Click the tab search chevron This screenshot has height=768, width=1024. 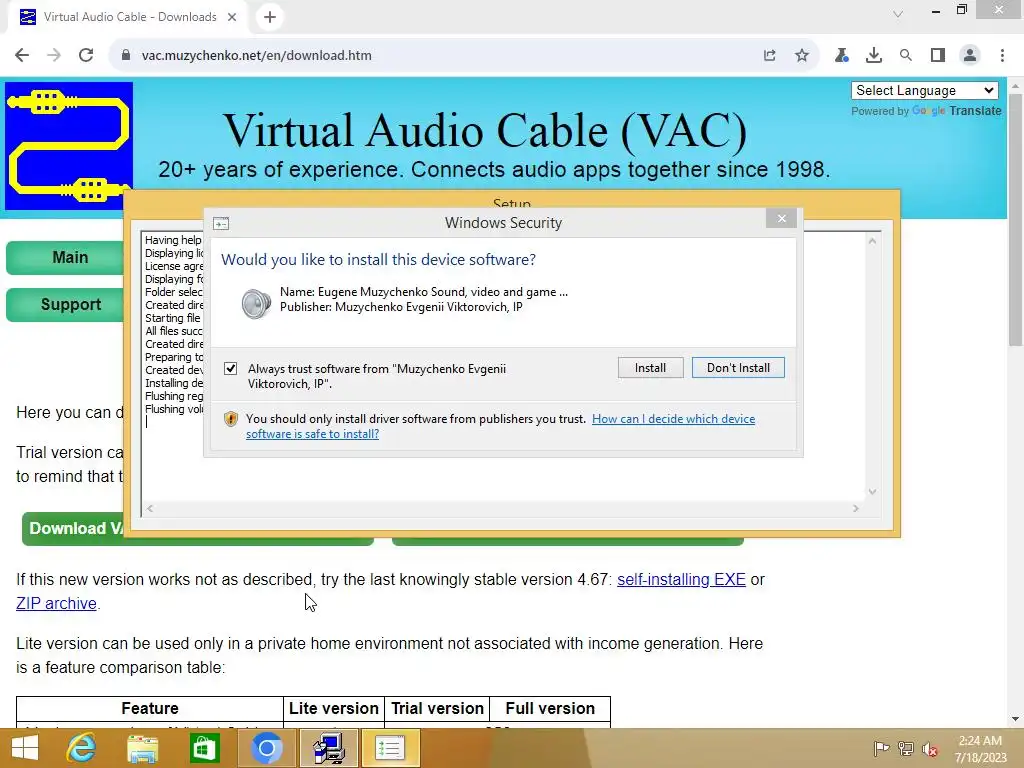tap(898, 14)
